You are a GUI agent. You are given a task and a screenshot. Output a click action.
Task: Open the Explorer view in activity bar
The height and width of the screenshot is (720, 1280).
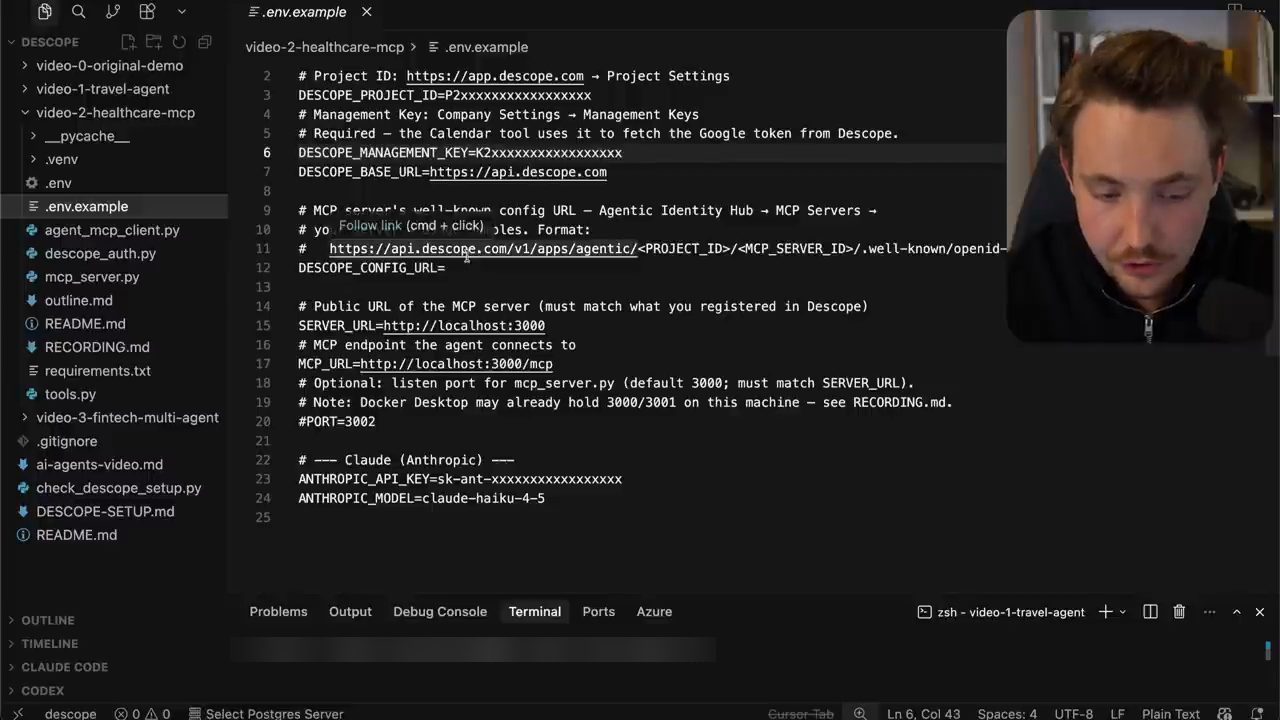[44, 12]
